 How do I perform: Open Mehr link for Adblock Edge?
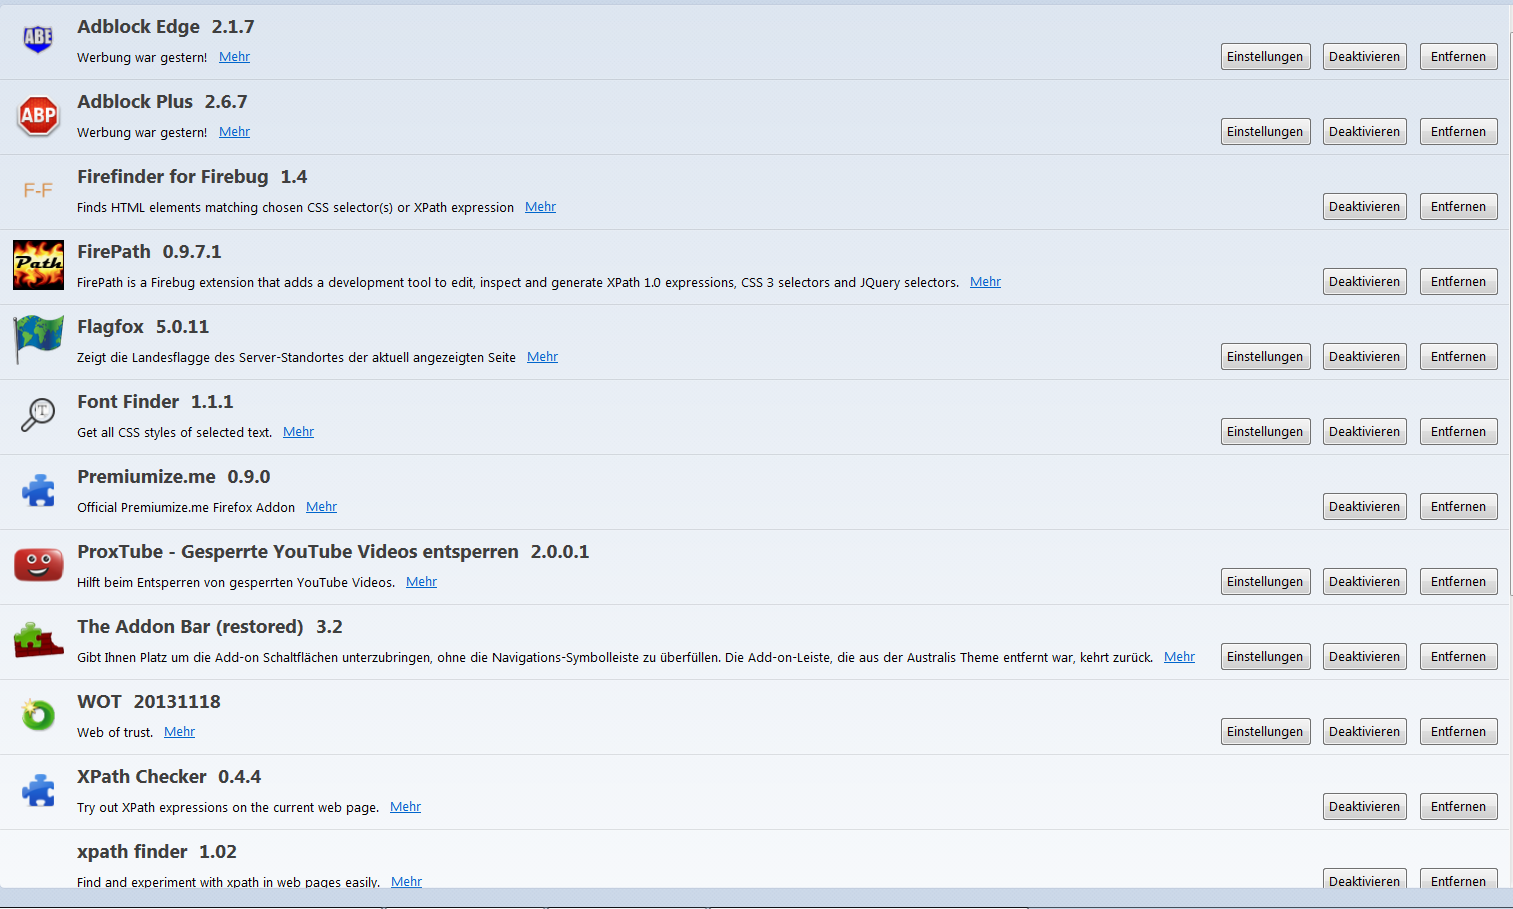pos(234,57)
